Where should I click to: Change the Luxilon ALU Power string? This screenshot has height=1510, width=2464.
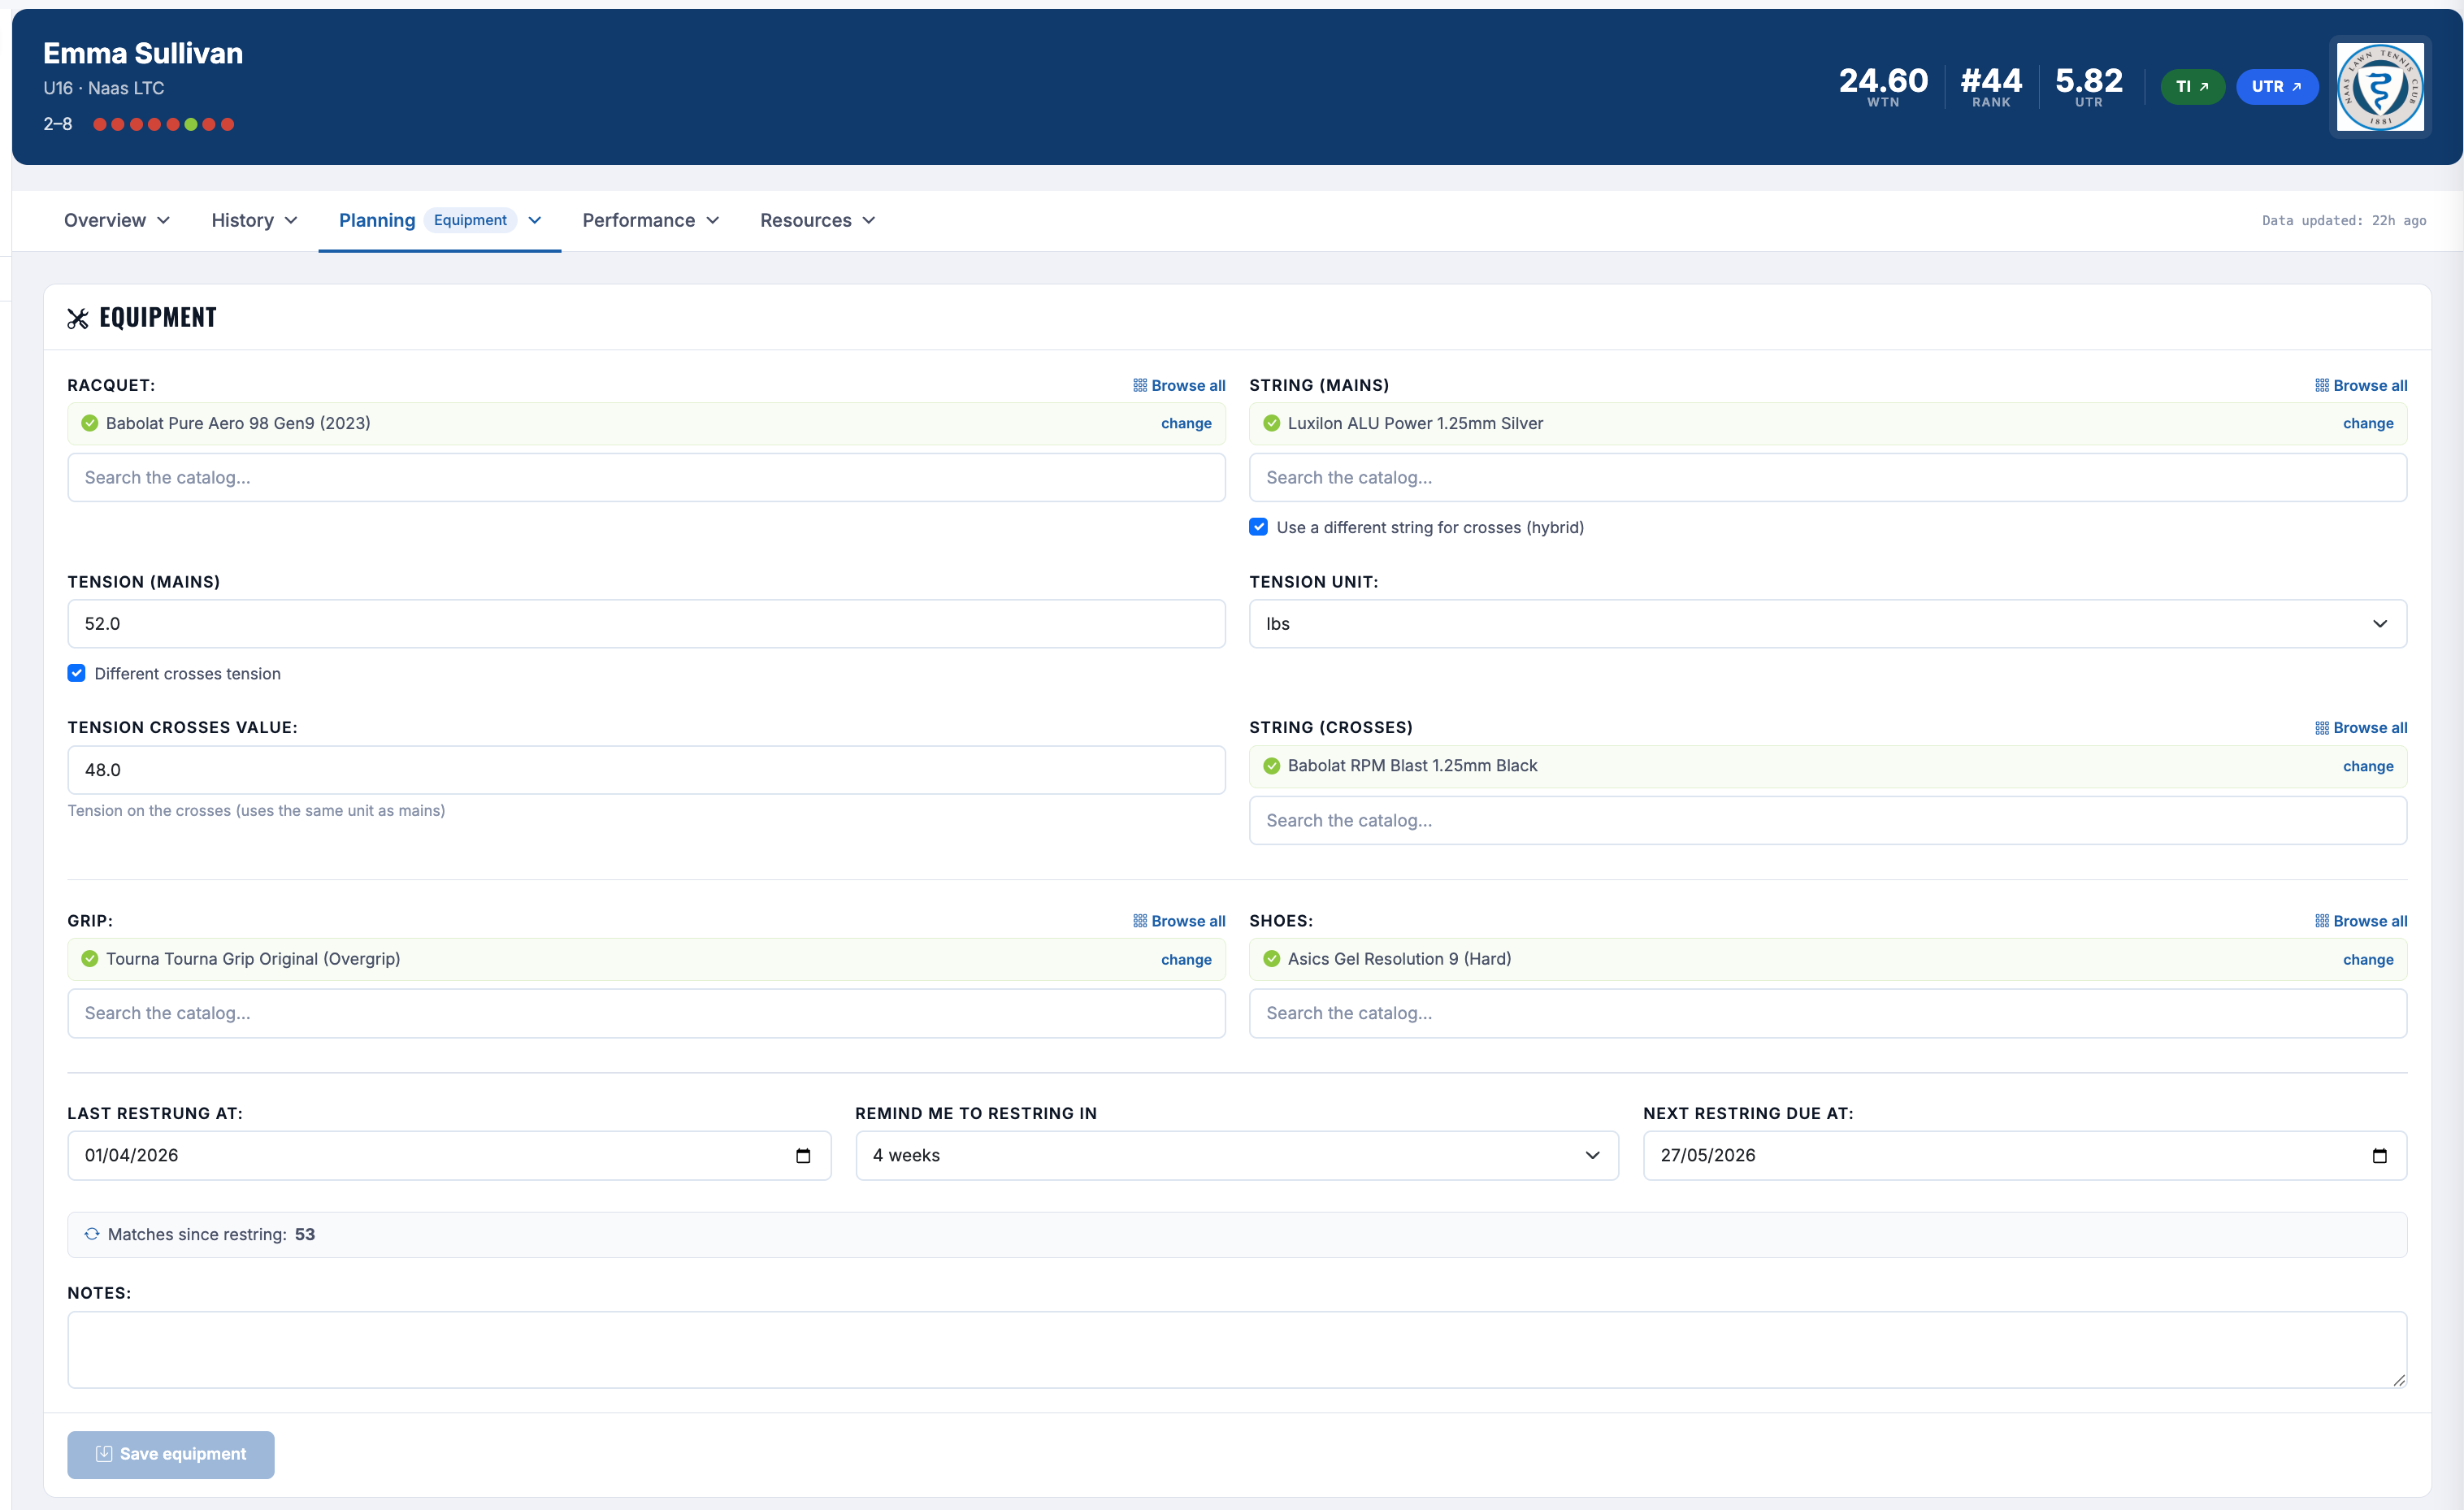(x=2368, y=424)
